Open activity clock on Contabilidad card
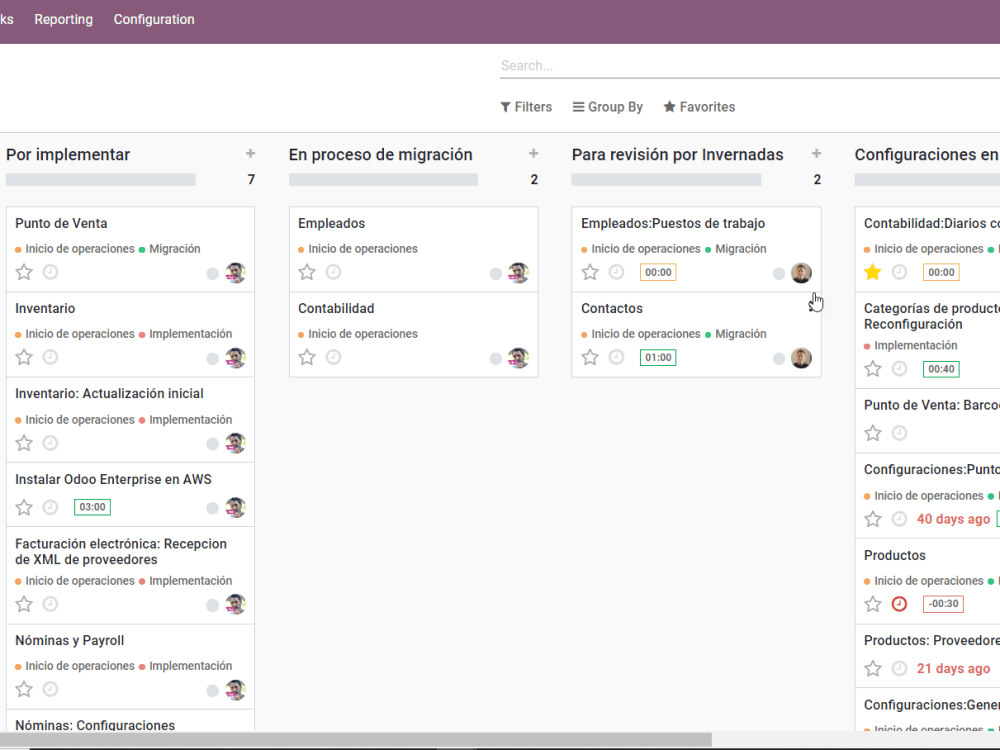Viewport: 1000px width, 750px height. click(x=334, y=357)
